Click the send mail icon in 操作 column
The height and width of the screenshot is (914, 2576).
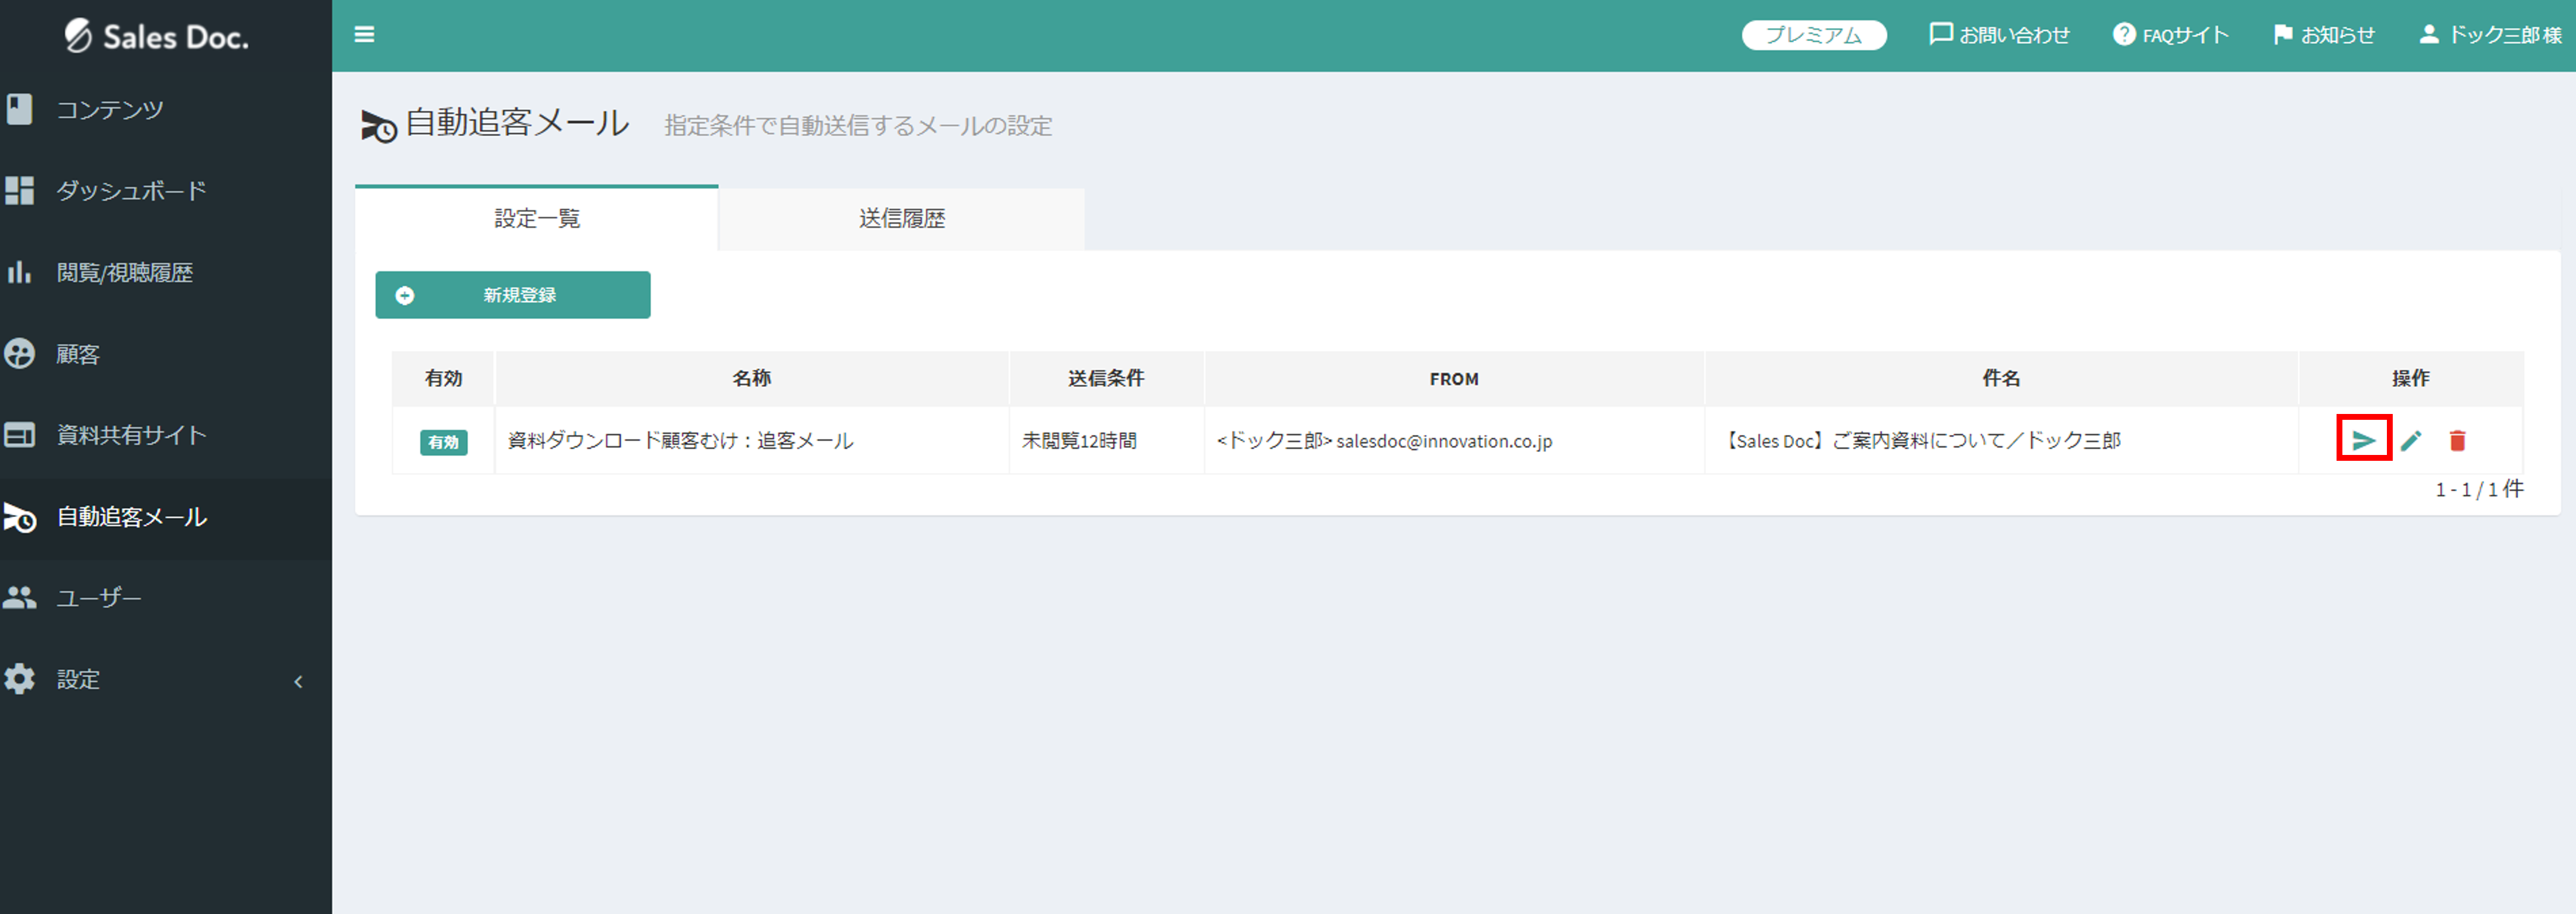[2364, 440]
